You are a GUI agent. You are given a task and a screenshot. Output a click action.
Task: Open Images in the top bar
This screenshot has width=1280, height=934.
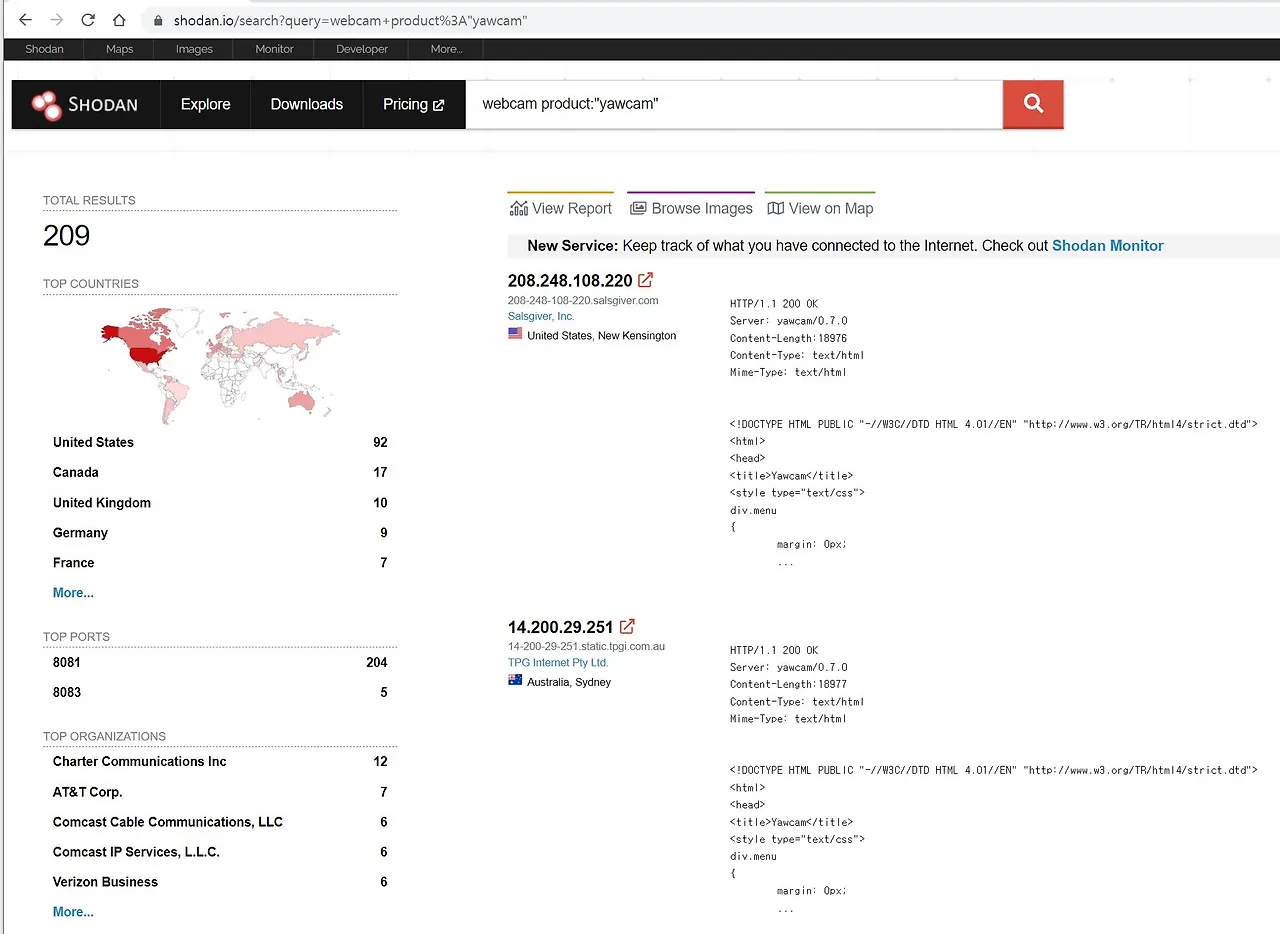coord(194,49)
